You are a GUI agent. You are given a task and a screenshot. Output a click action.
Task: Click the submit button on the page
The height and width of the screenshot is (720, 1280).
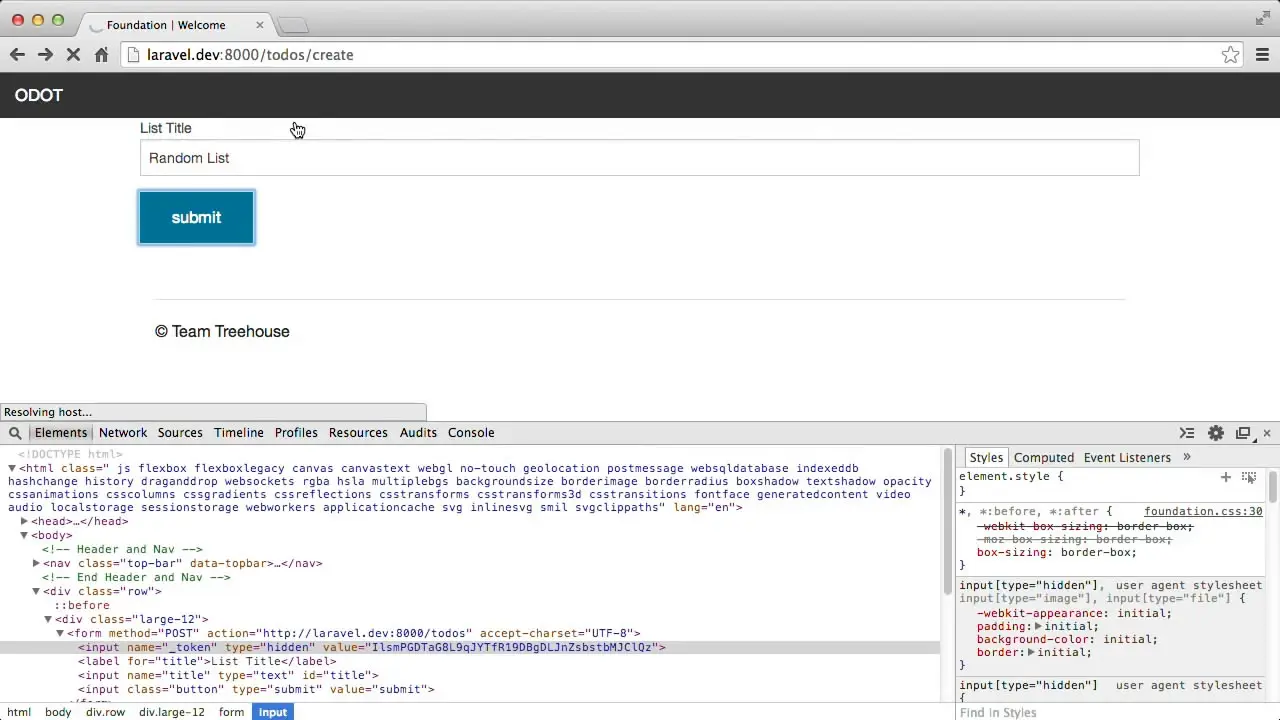[196, 217]
